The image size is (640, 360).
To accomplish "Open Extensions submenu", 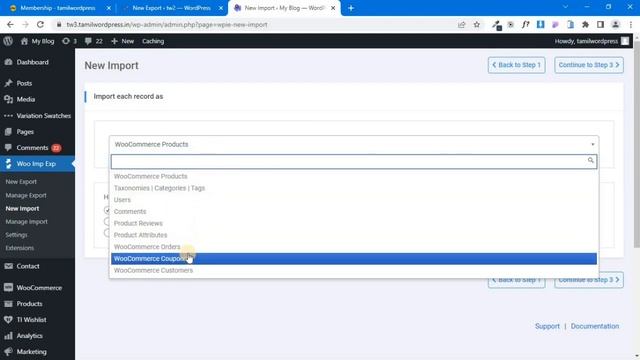I will pos(20,248).
